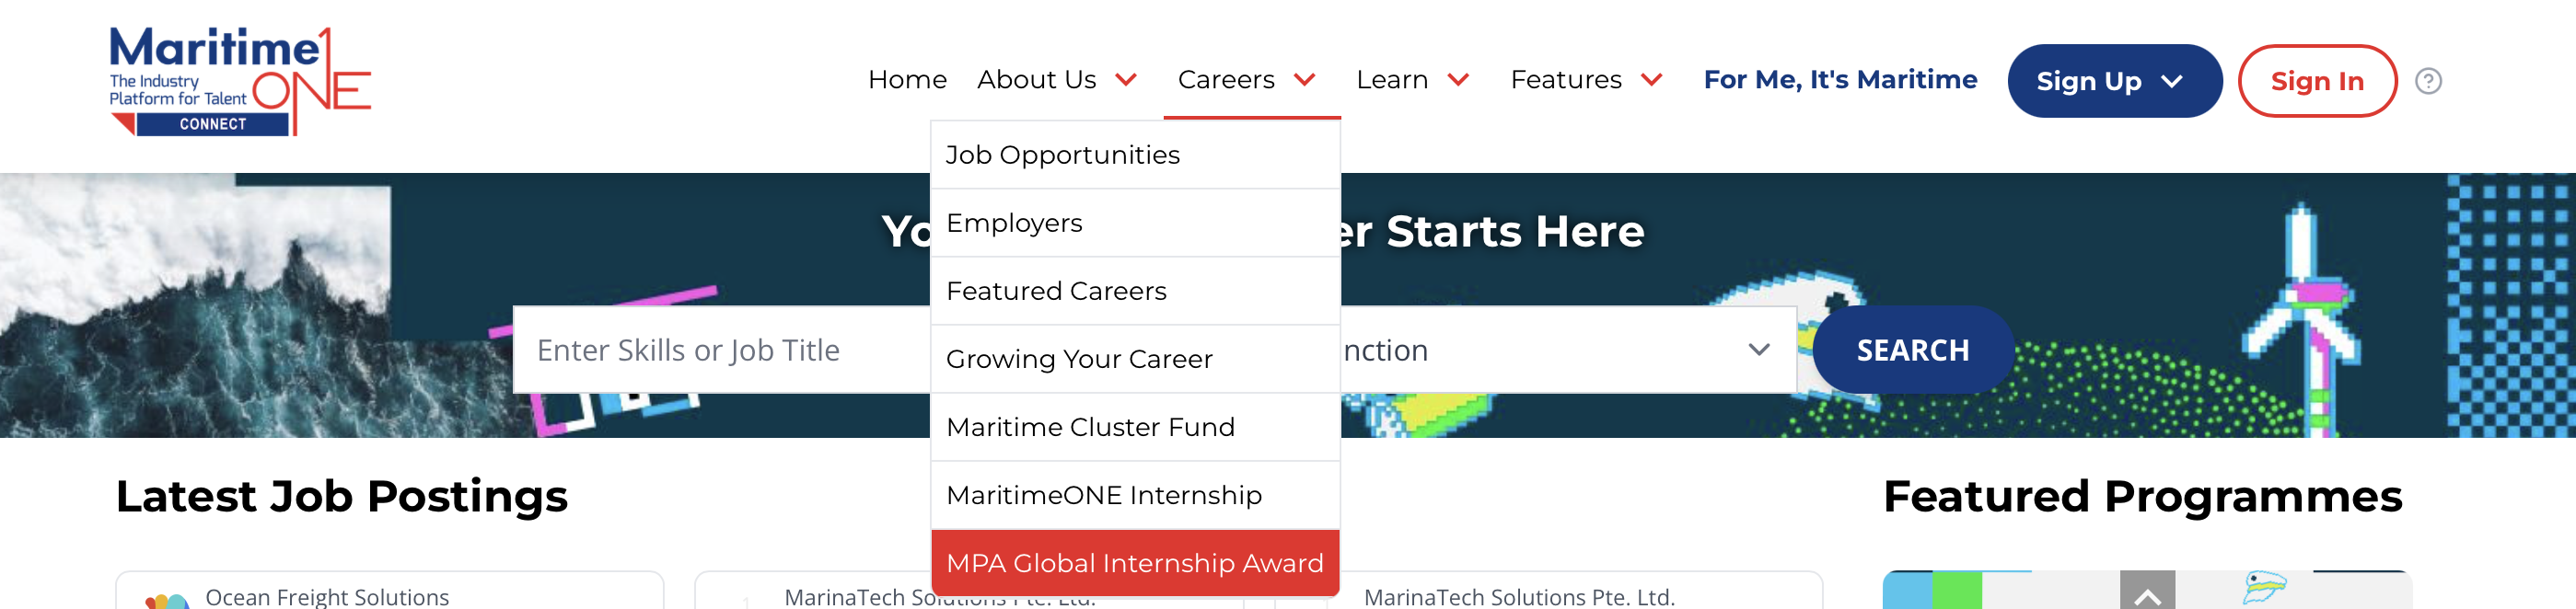Expand the Features menu chevron
Viewport: 2576px width, 609px height.
pos(1651,80)
